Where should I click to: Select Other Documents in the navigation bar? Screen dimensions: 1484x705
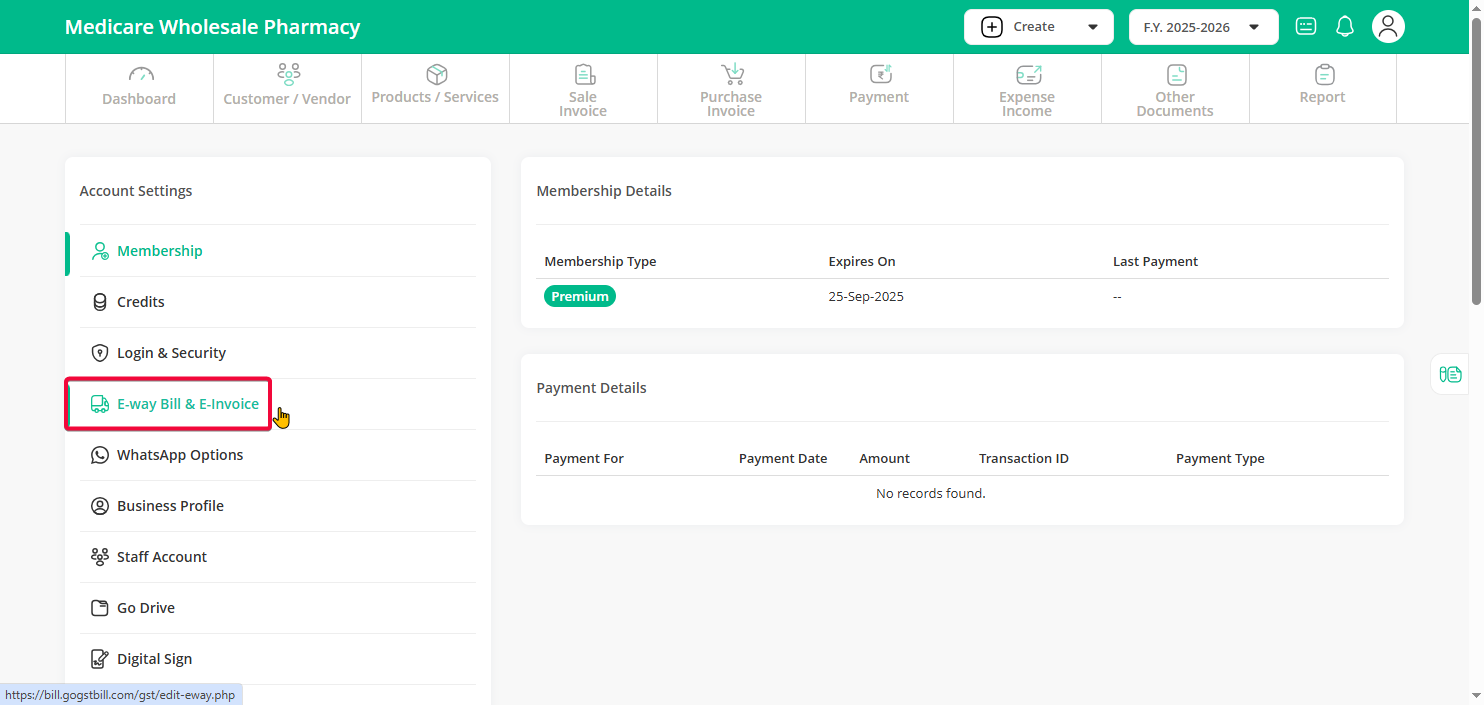tap(1175, 89)
